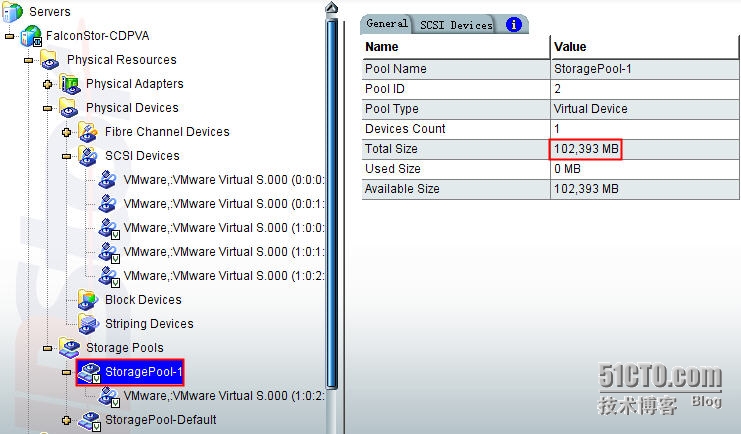741x434 pixels.
Task: Click the tree panel vertical scrollbar thumb
Action: click(x=332, y=203)
